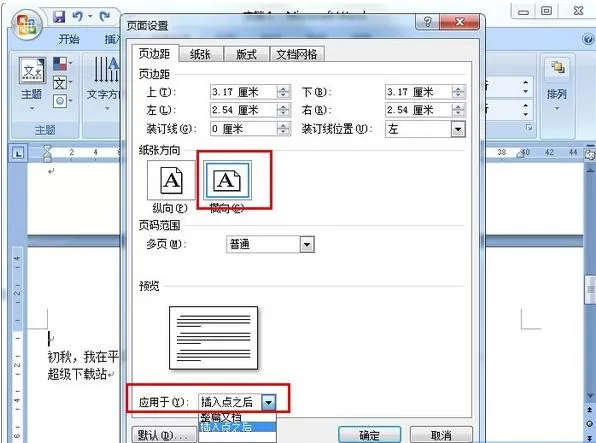Screen dimensions: 596x443
Task: Open theme effects icon
Action: click(x=60, y=101)
